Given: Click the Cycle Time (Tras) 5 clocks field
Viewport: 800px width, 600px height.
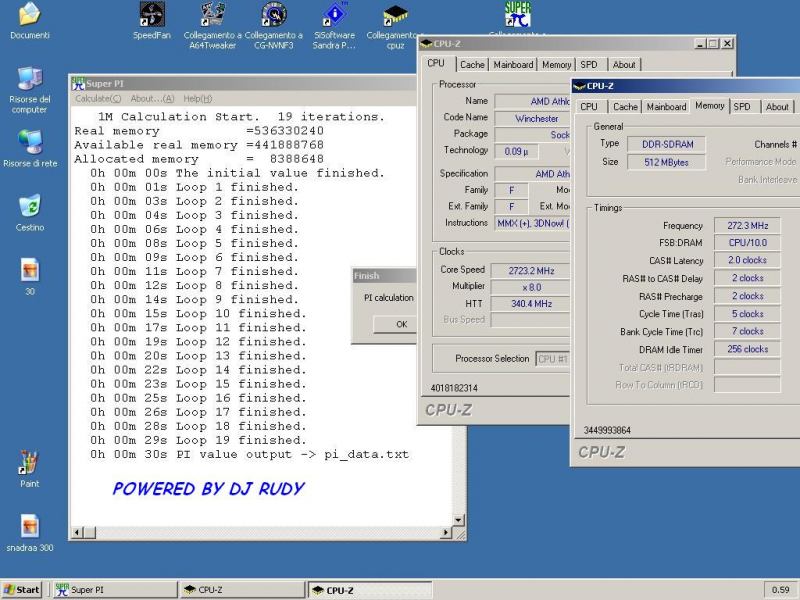Looking at the screenshot, I should pos(747,314).
